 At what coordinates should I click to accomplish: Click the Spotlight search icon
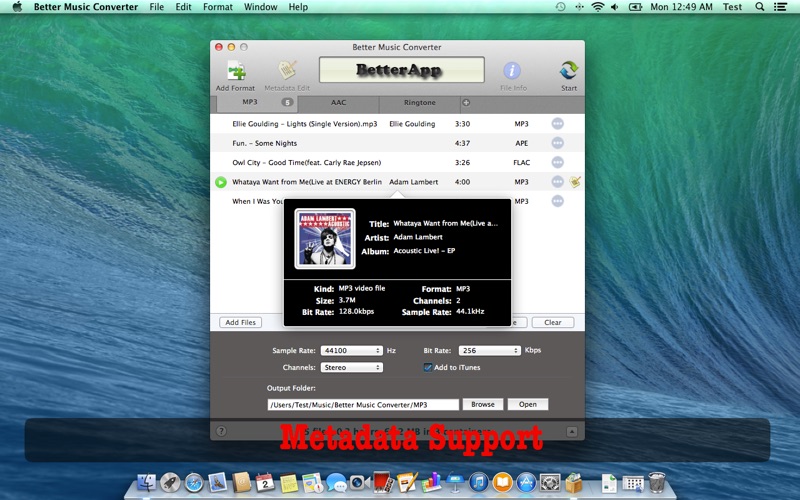tap(760, 7)
